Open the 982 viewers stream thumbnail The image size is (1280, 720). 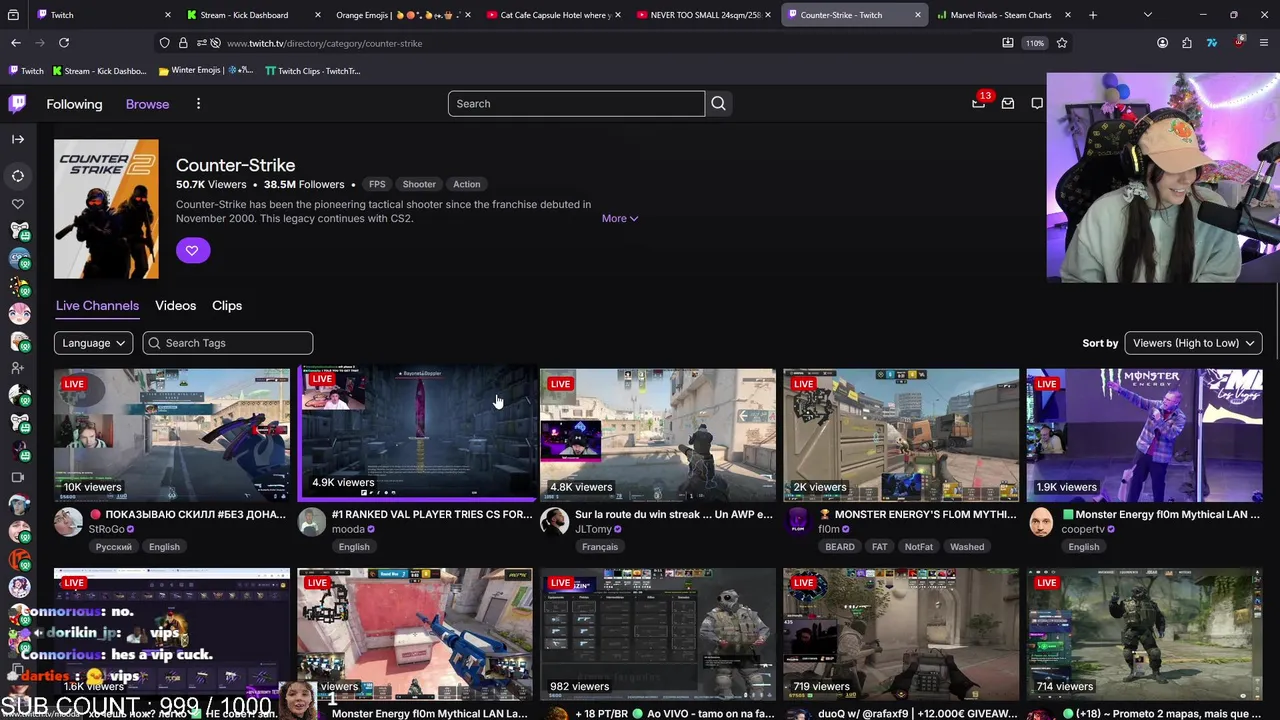pos(658,634)
